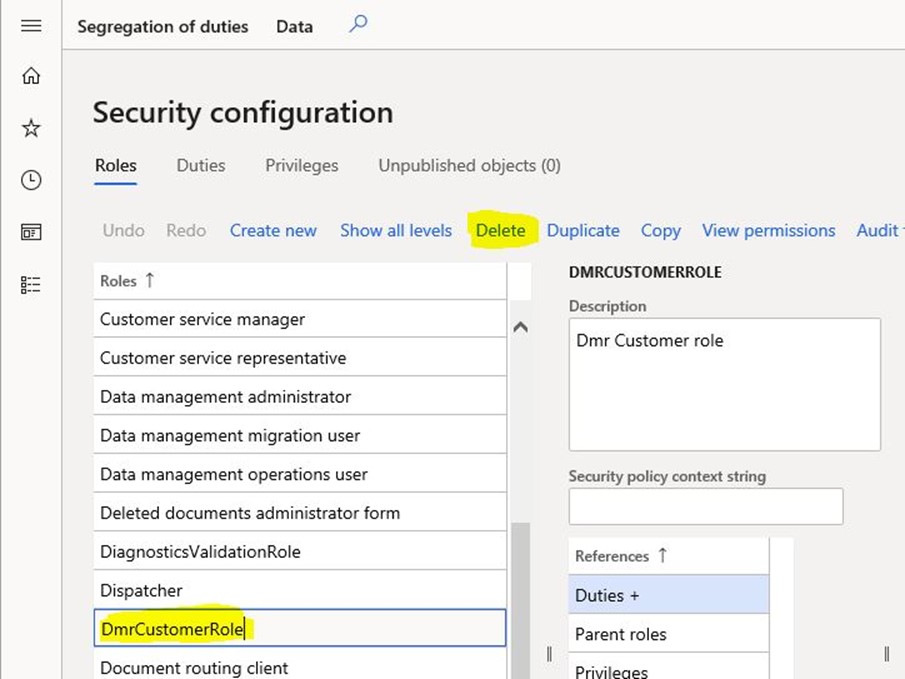The width and height of the screenshot is (905, 679).
Task: Open Segregation of duties menu
Action: 163,27
